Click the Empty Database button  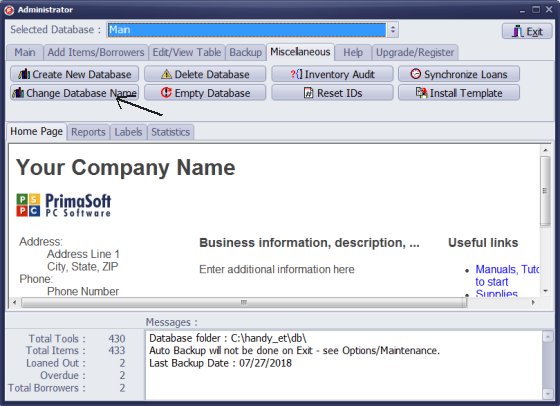(205, 93)
